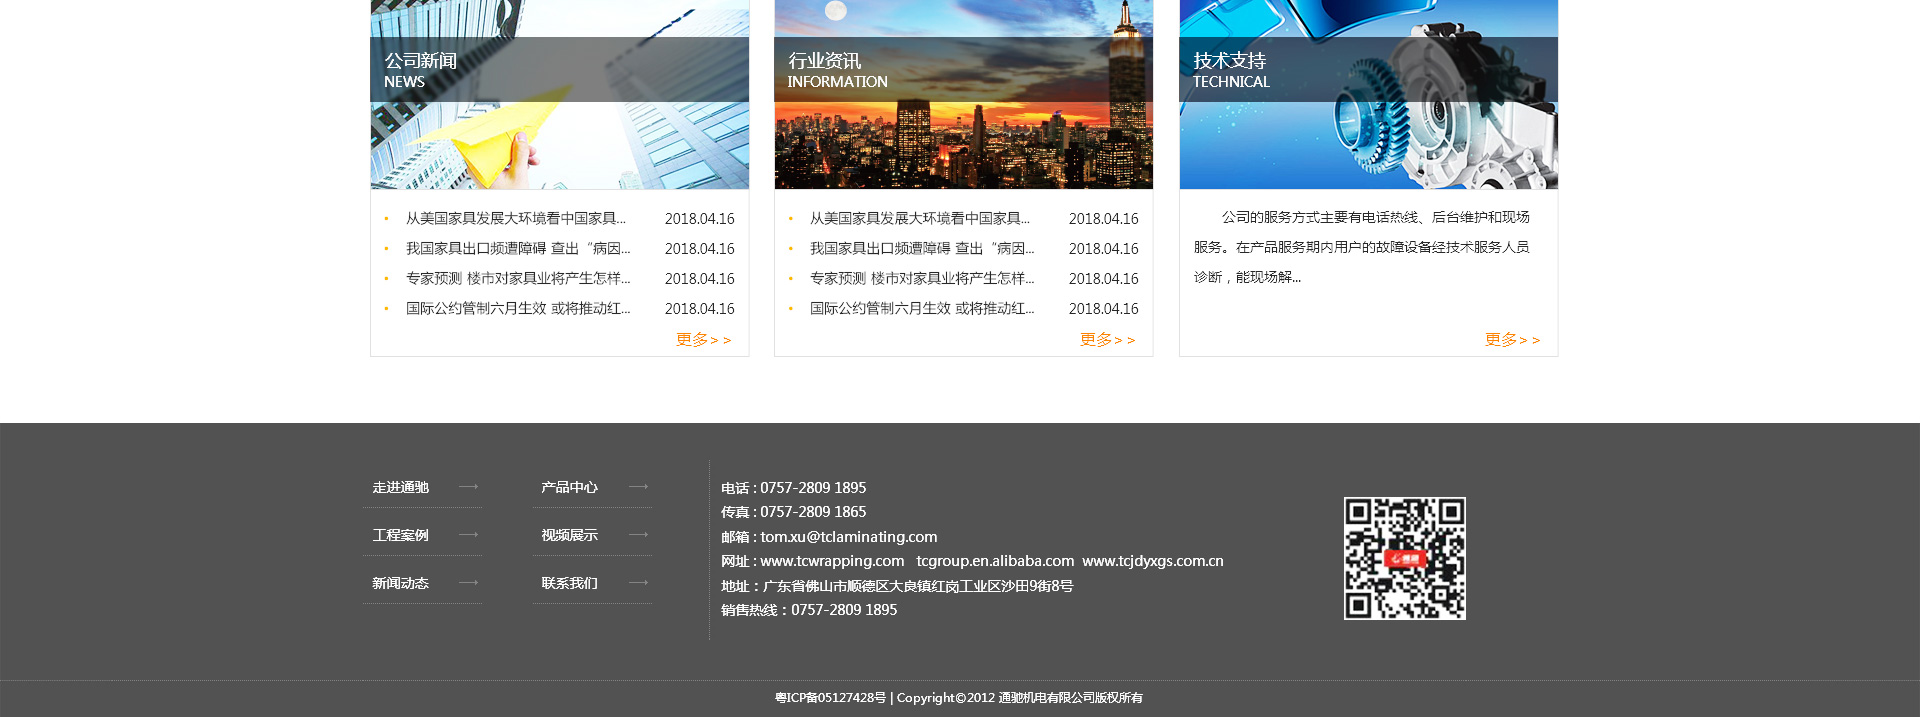Click the arrow icon beside 视频展示
Image resolution: width=1920 pixels, height=717 pixels.
(638, 535)
